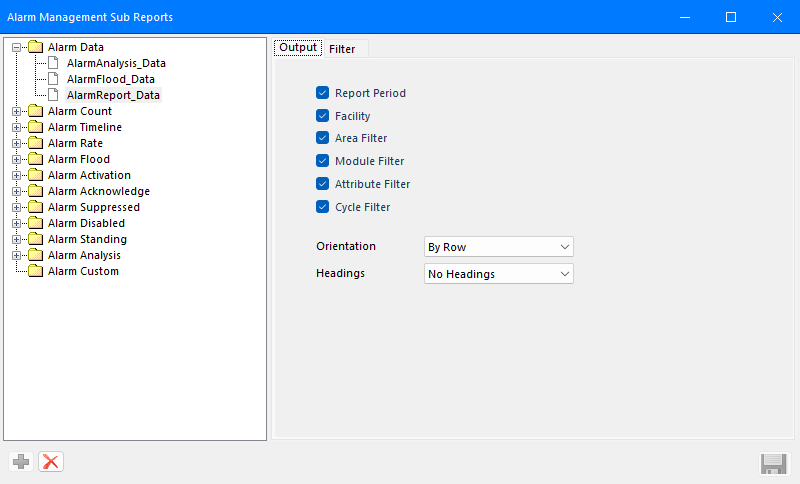Disable the Cycle Filter checkbox
Screen dimensions: 800x484
[322, 207]
